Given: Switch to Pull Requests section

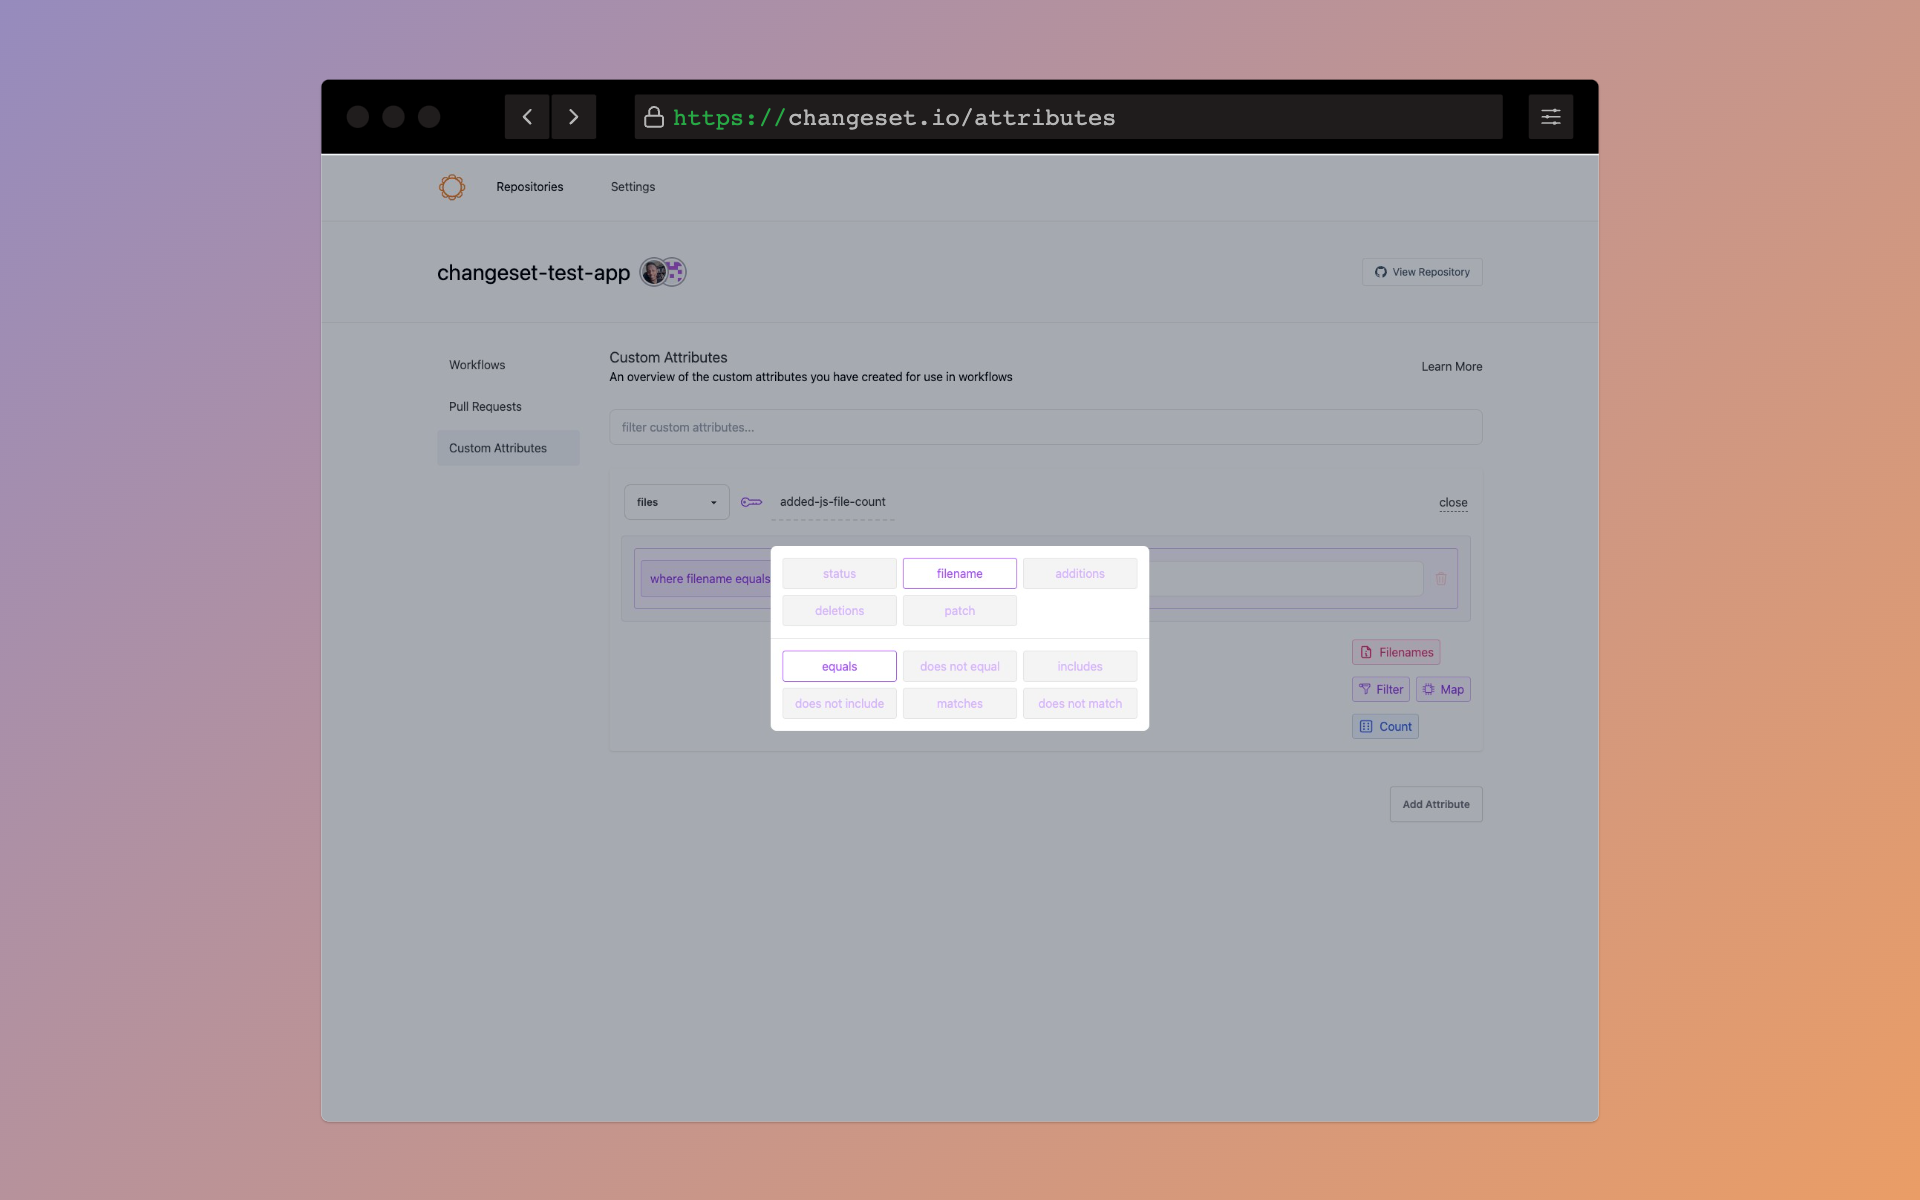Looking at the screenshot, I should point(484,406).
